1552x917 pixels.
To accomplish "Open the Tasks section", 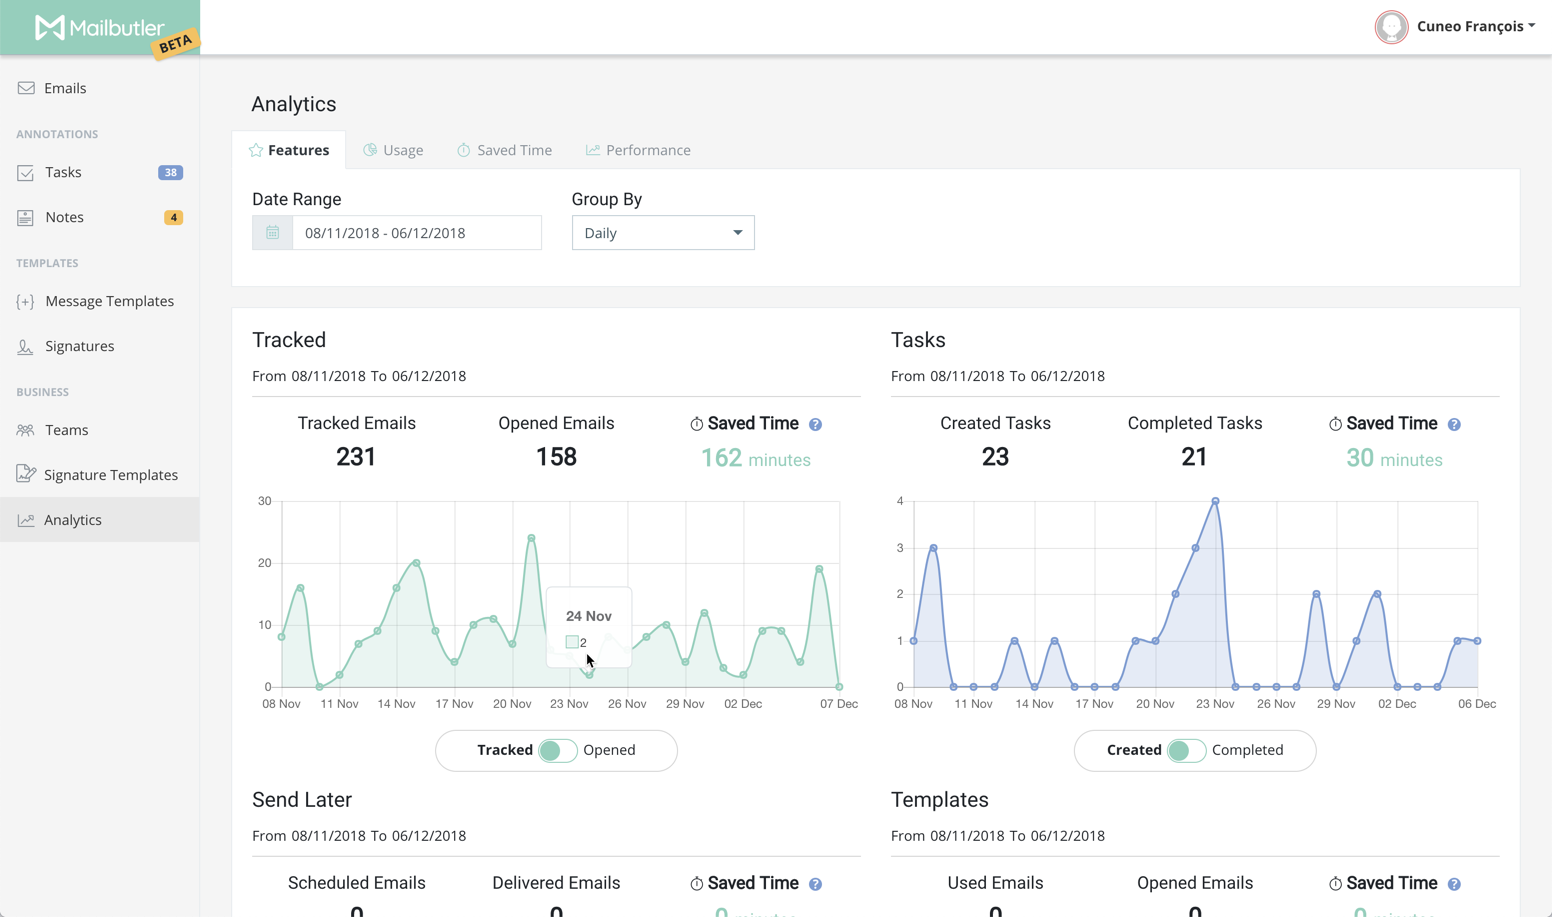I will tap(100, 172).
